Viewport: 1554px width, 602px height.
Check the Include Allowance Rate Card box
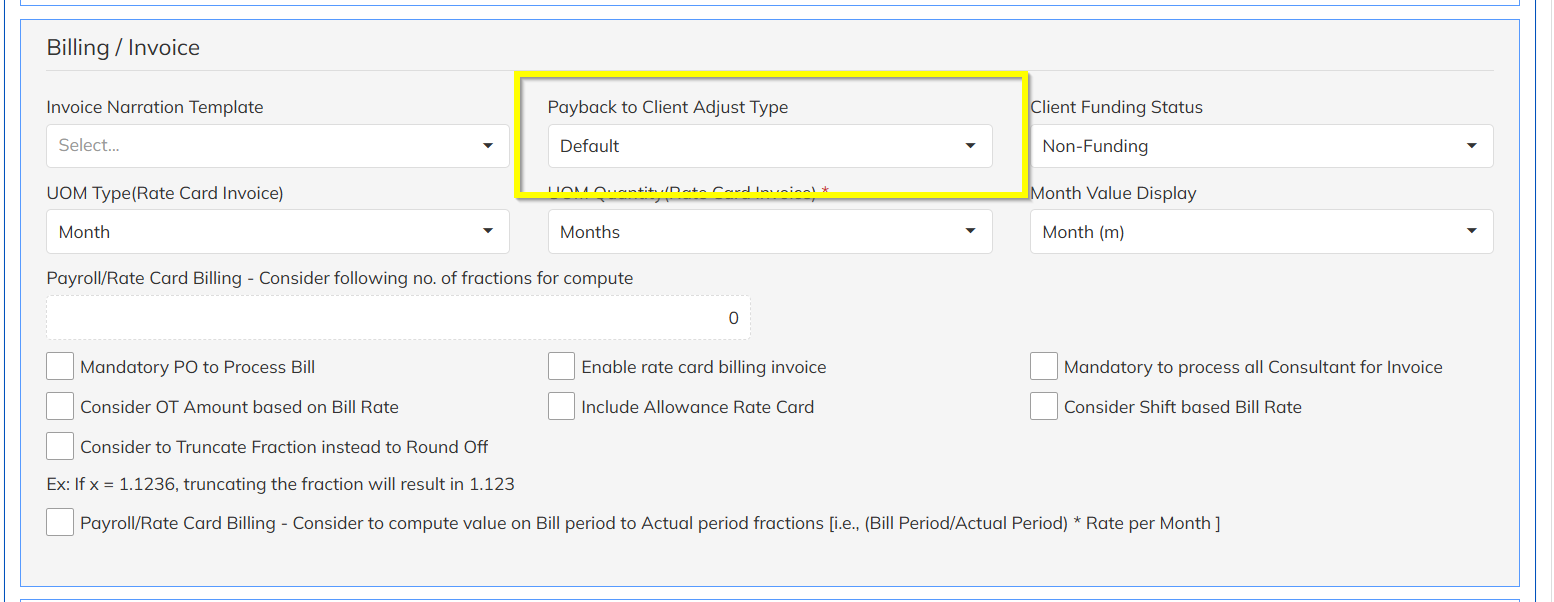562,407
